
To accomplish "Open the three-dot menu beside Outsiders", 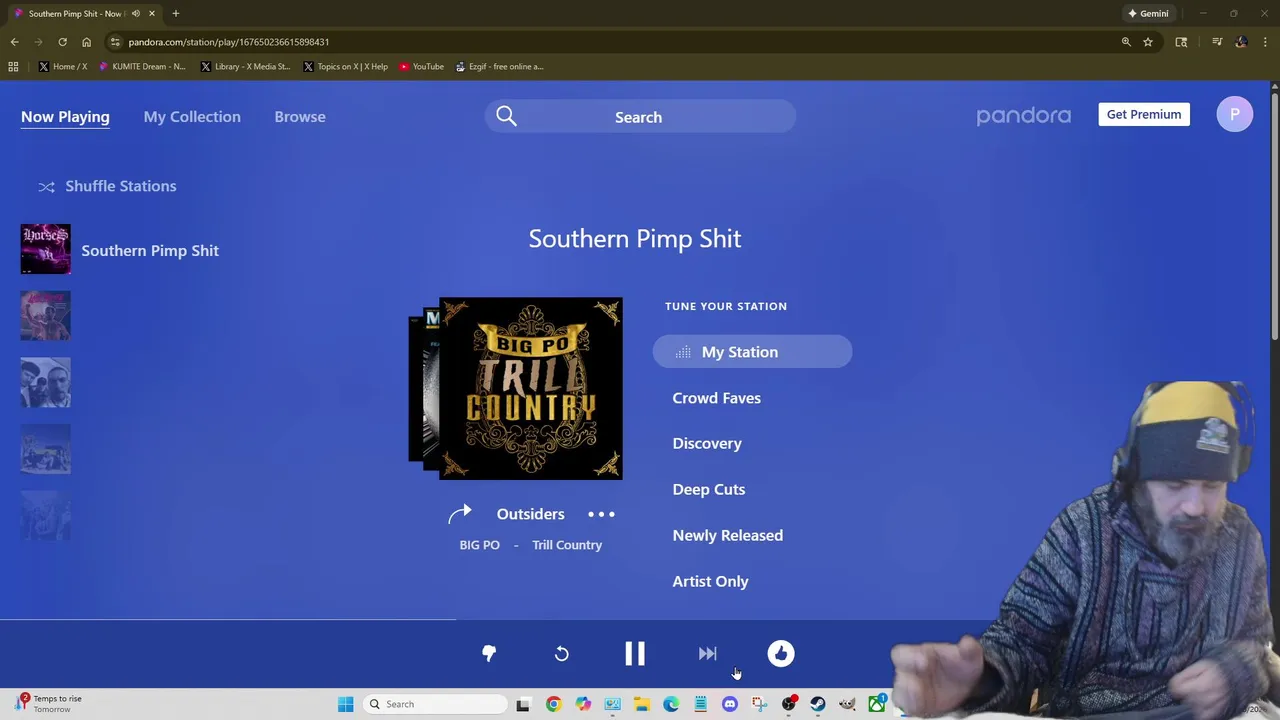I will pos(601,514).
